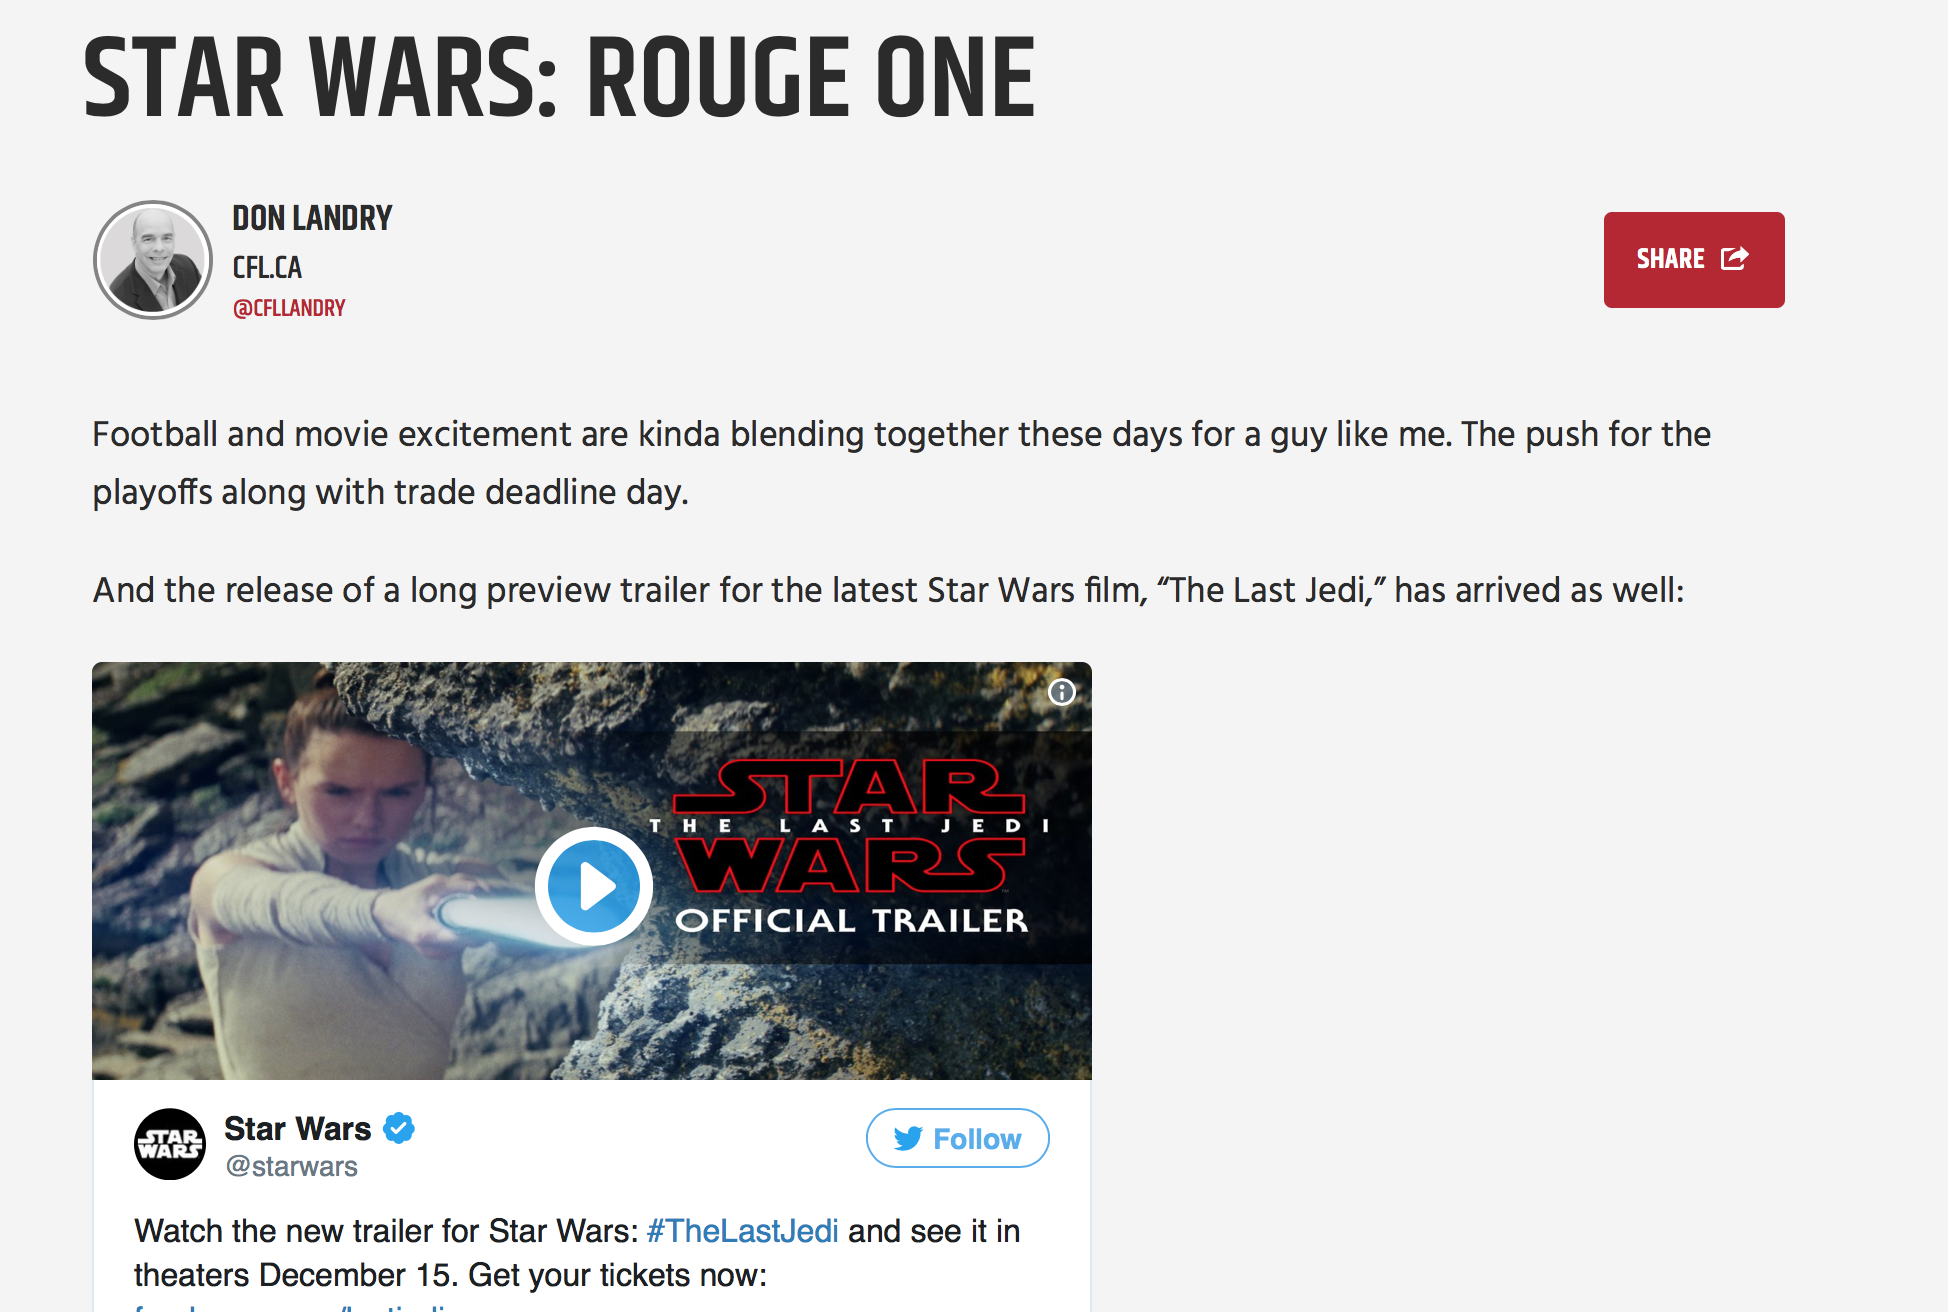
Task: Open the #TheLastJedi hashtag link
Action: point(742,1231)
